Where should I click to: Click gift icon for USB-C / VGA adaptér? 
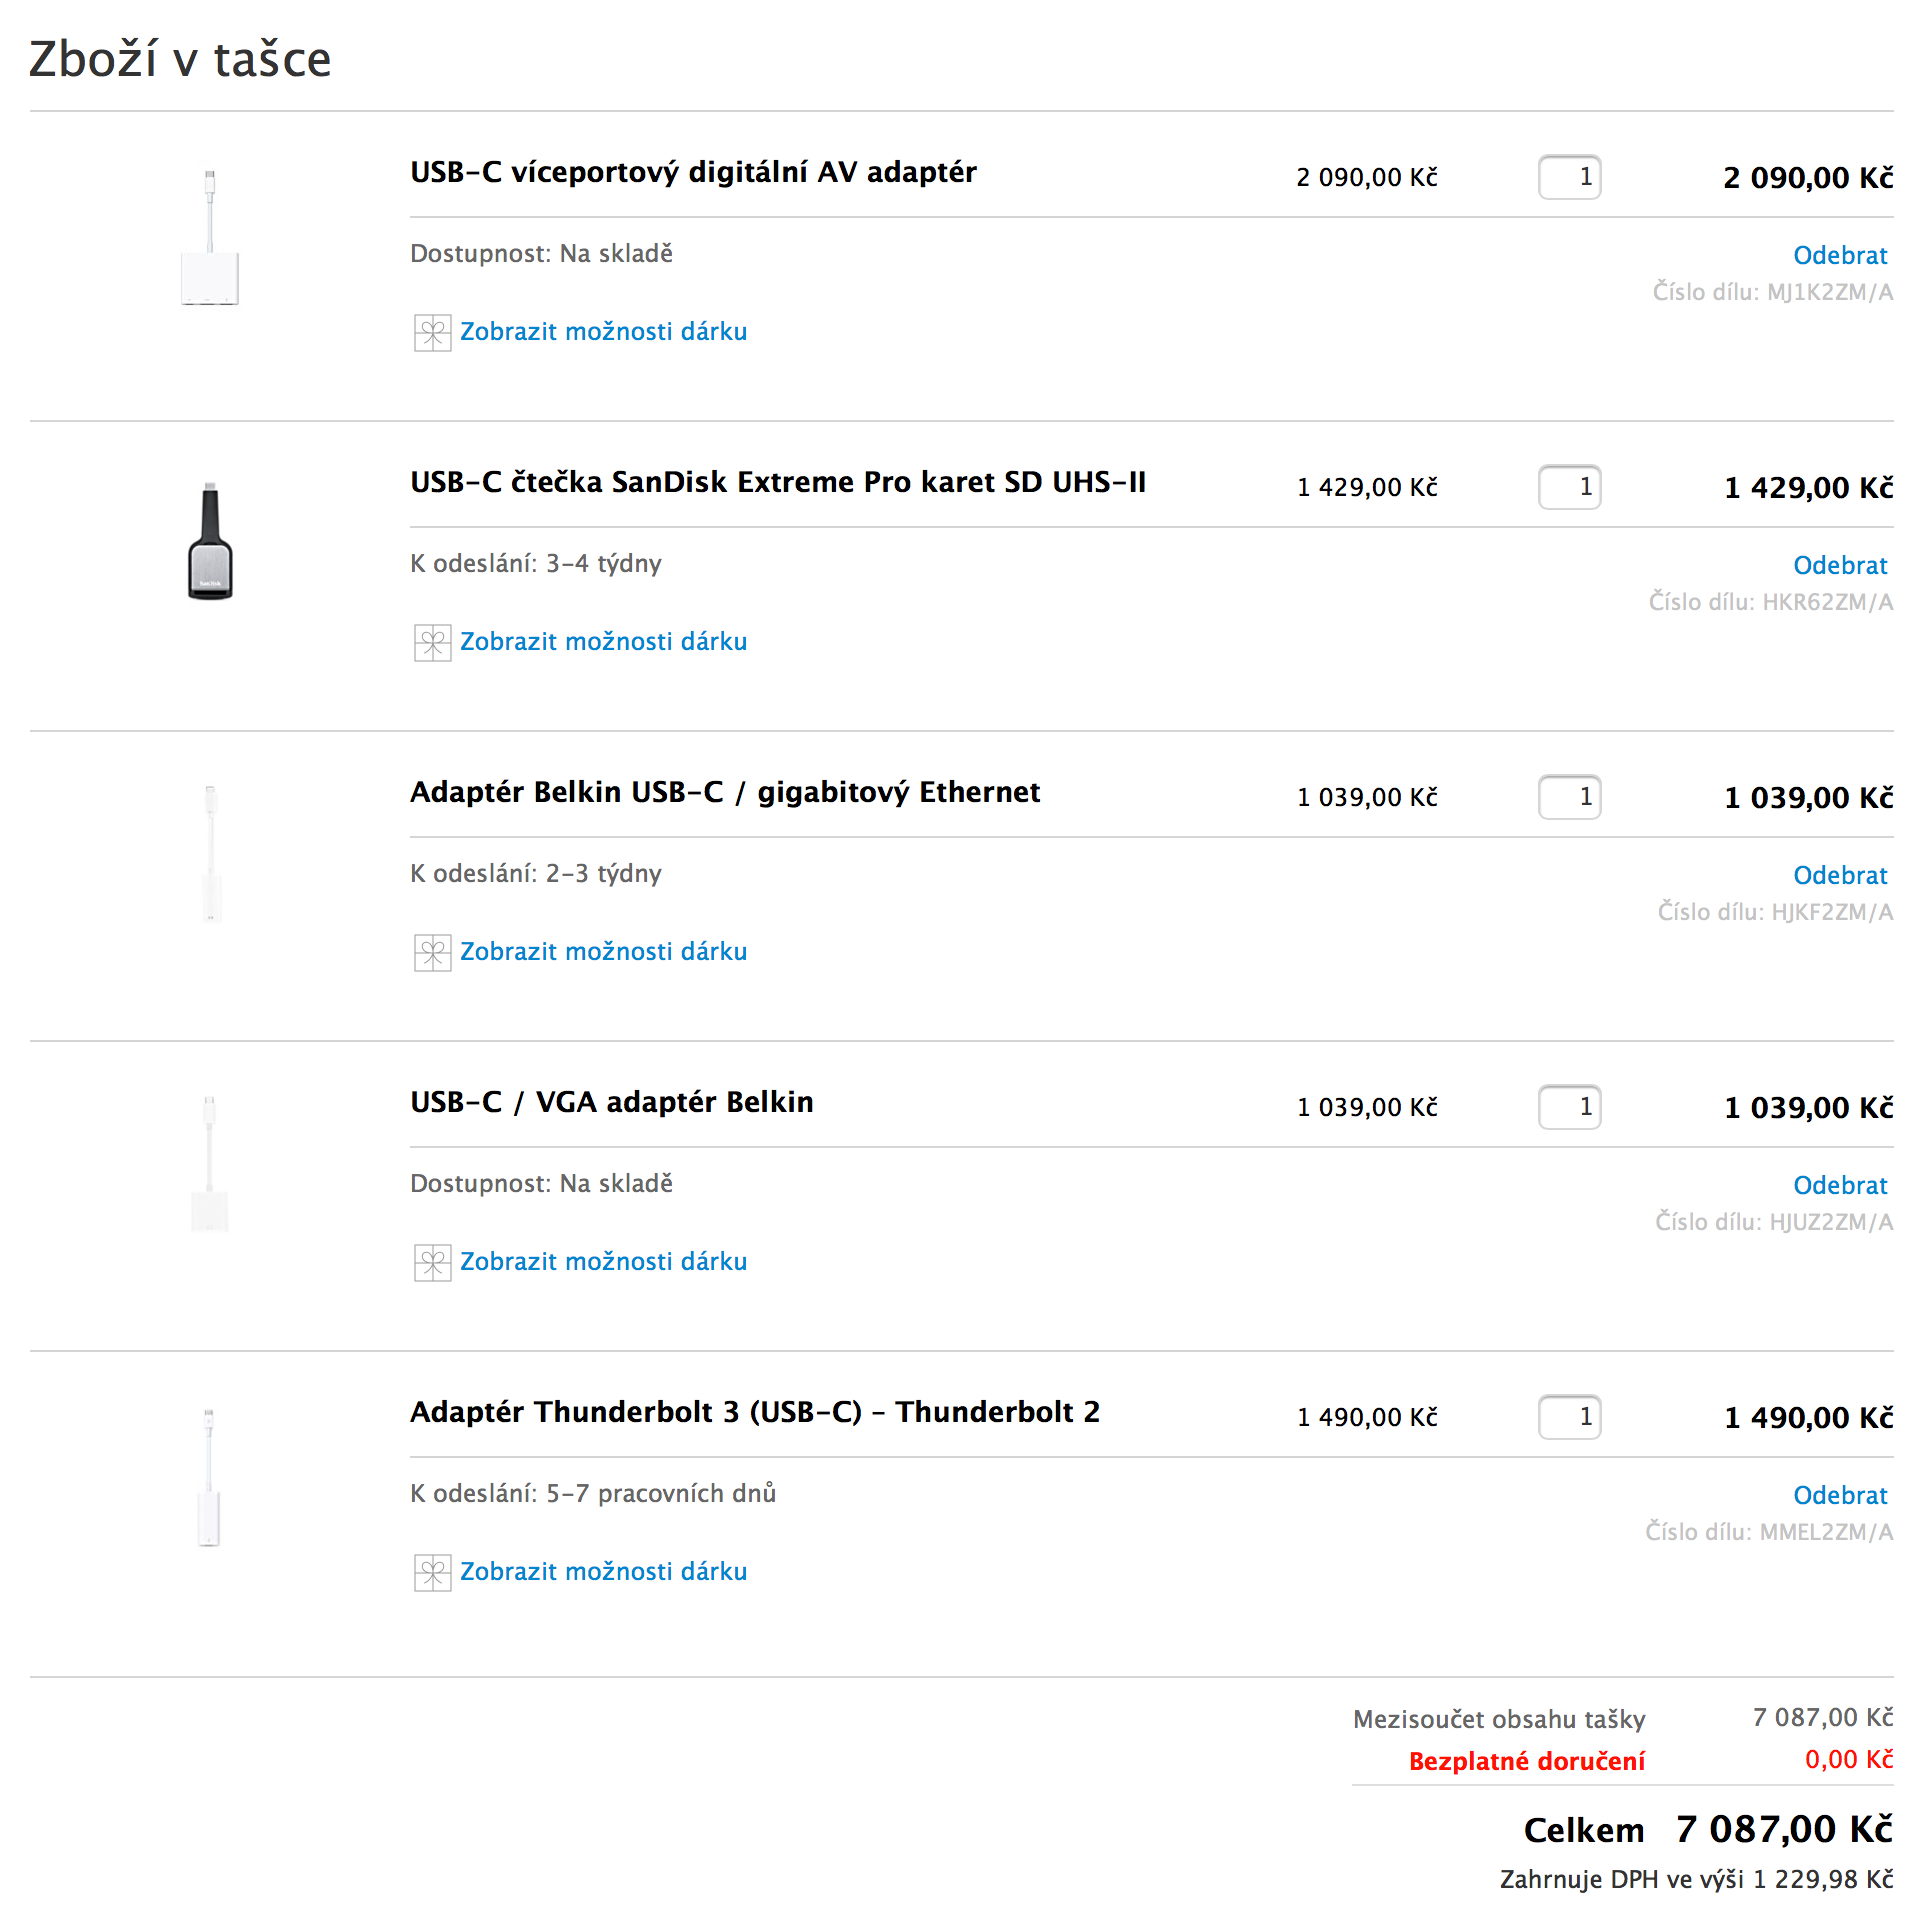tap(432, 1263)
